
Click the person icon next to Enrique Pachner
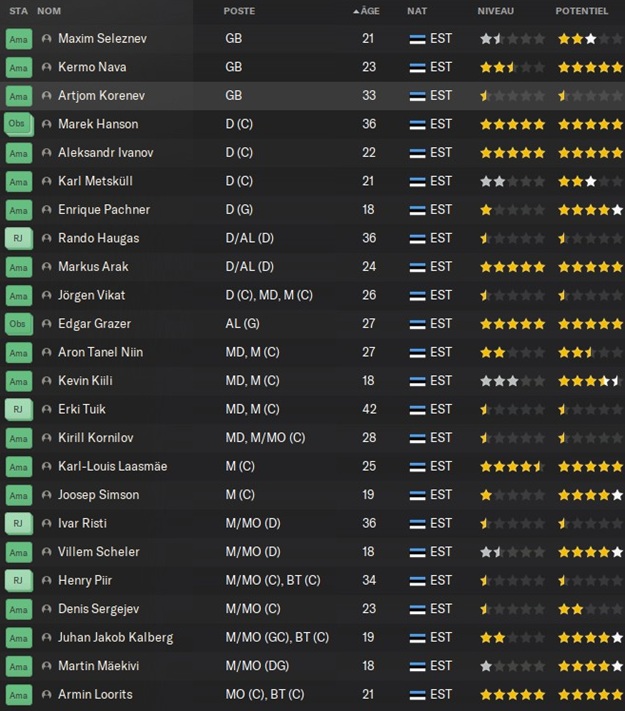(46, 210)
